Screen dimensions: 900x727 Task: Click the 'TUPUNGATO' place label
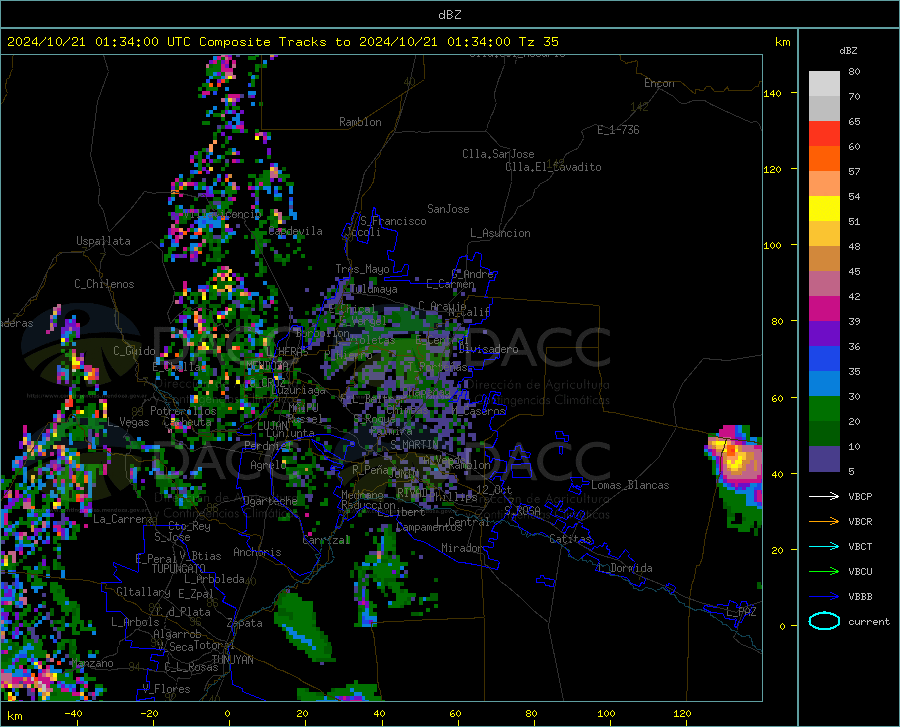[179, 569]
